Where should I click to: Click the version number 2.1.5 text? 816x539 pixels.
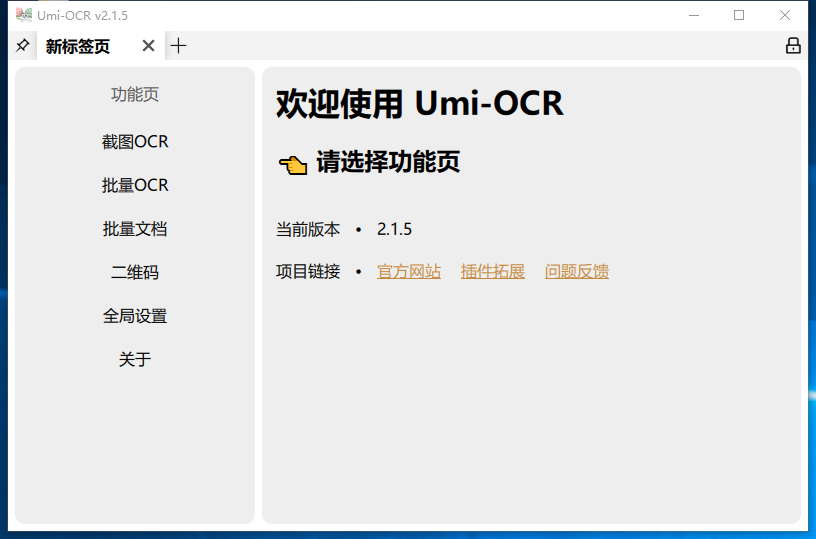tap(394, 229)
